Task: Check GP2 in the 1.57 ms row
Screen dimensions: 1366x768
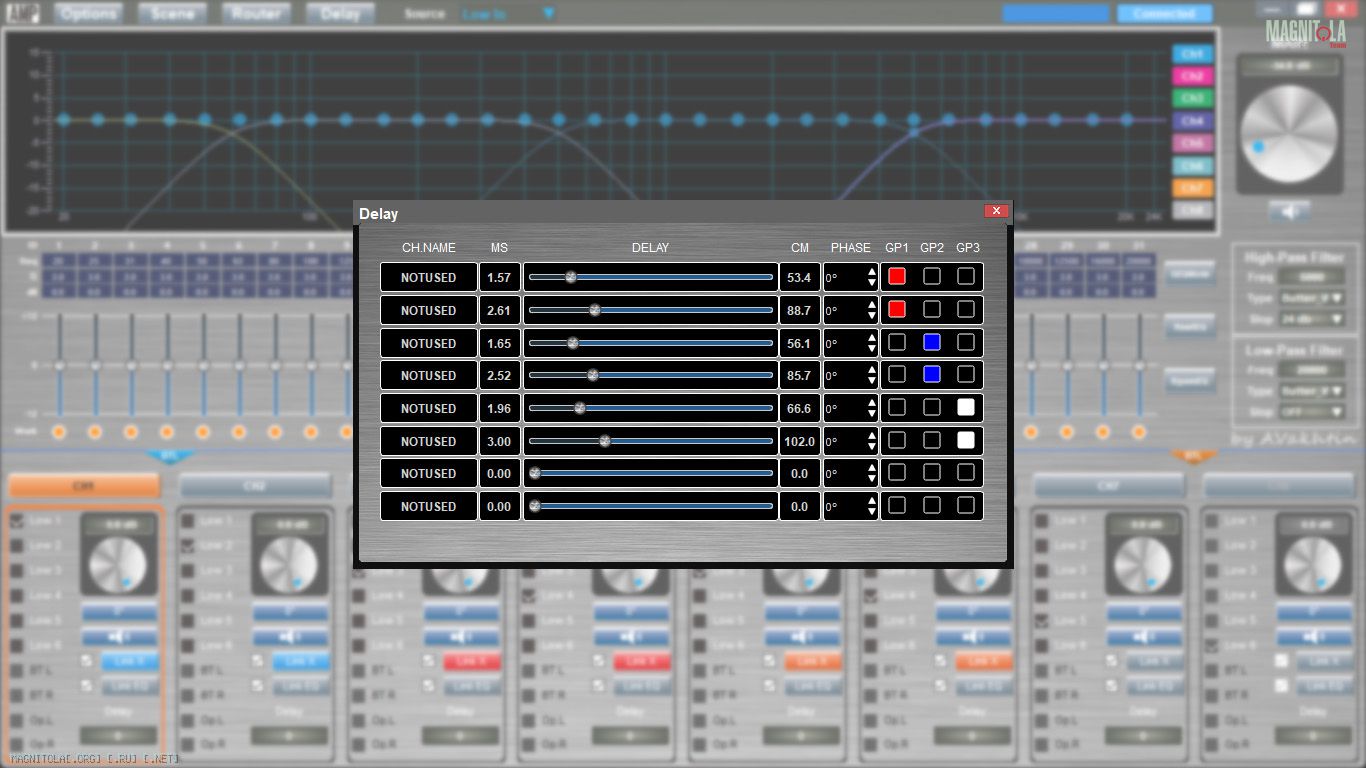Action: point(932,276)
